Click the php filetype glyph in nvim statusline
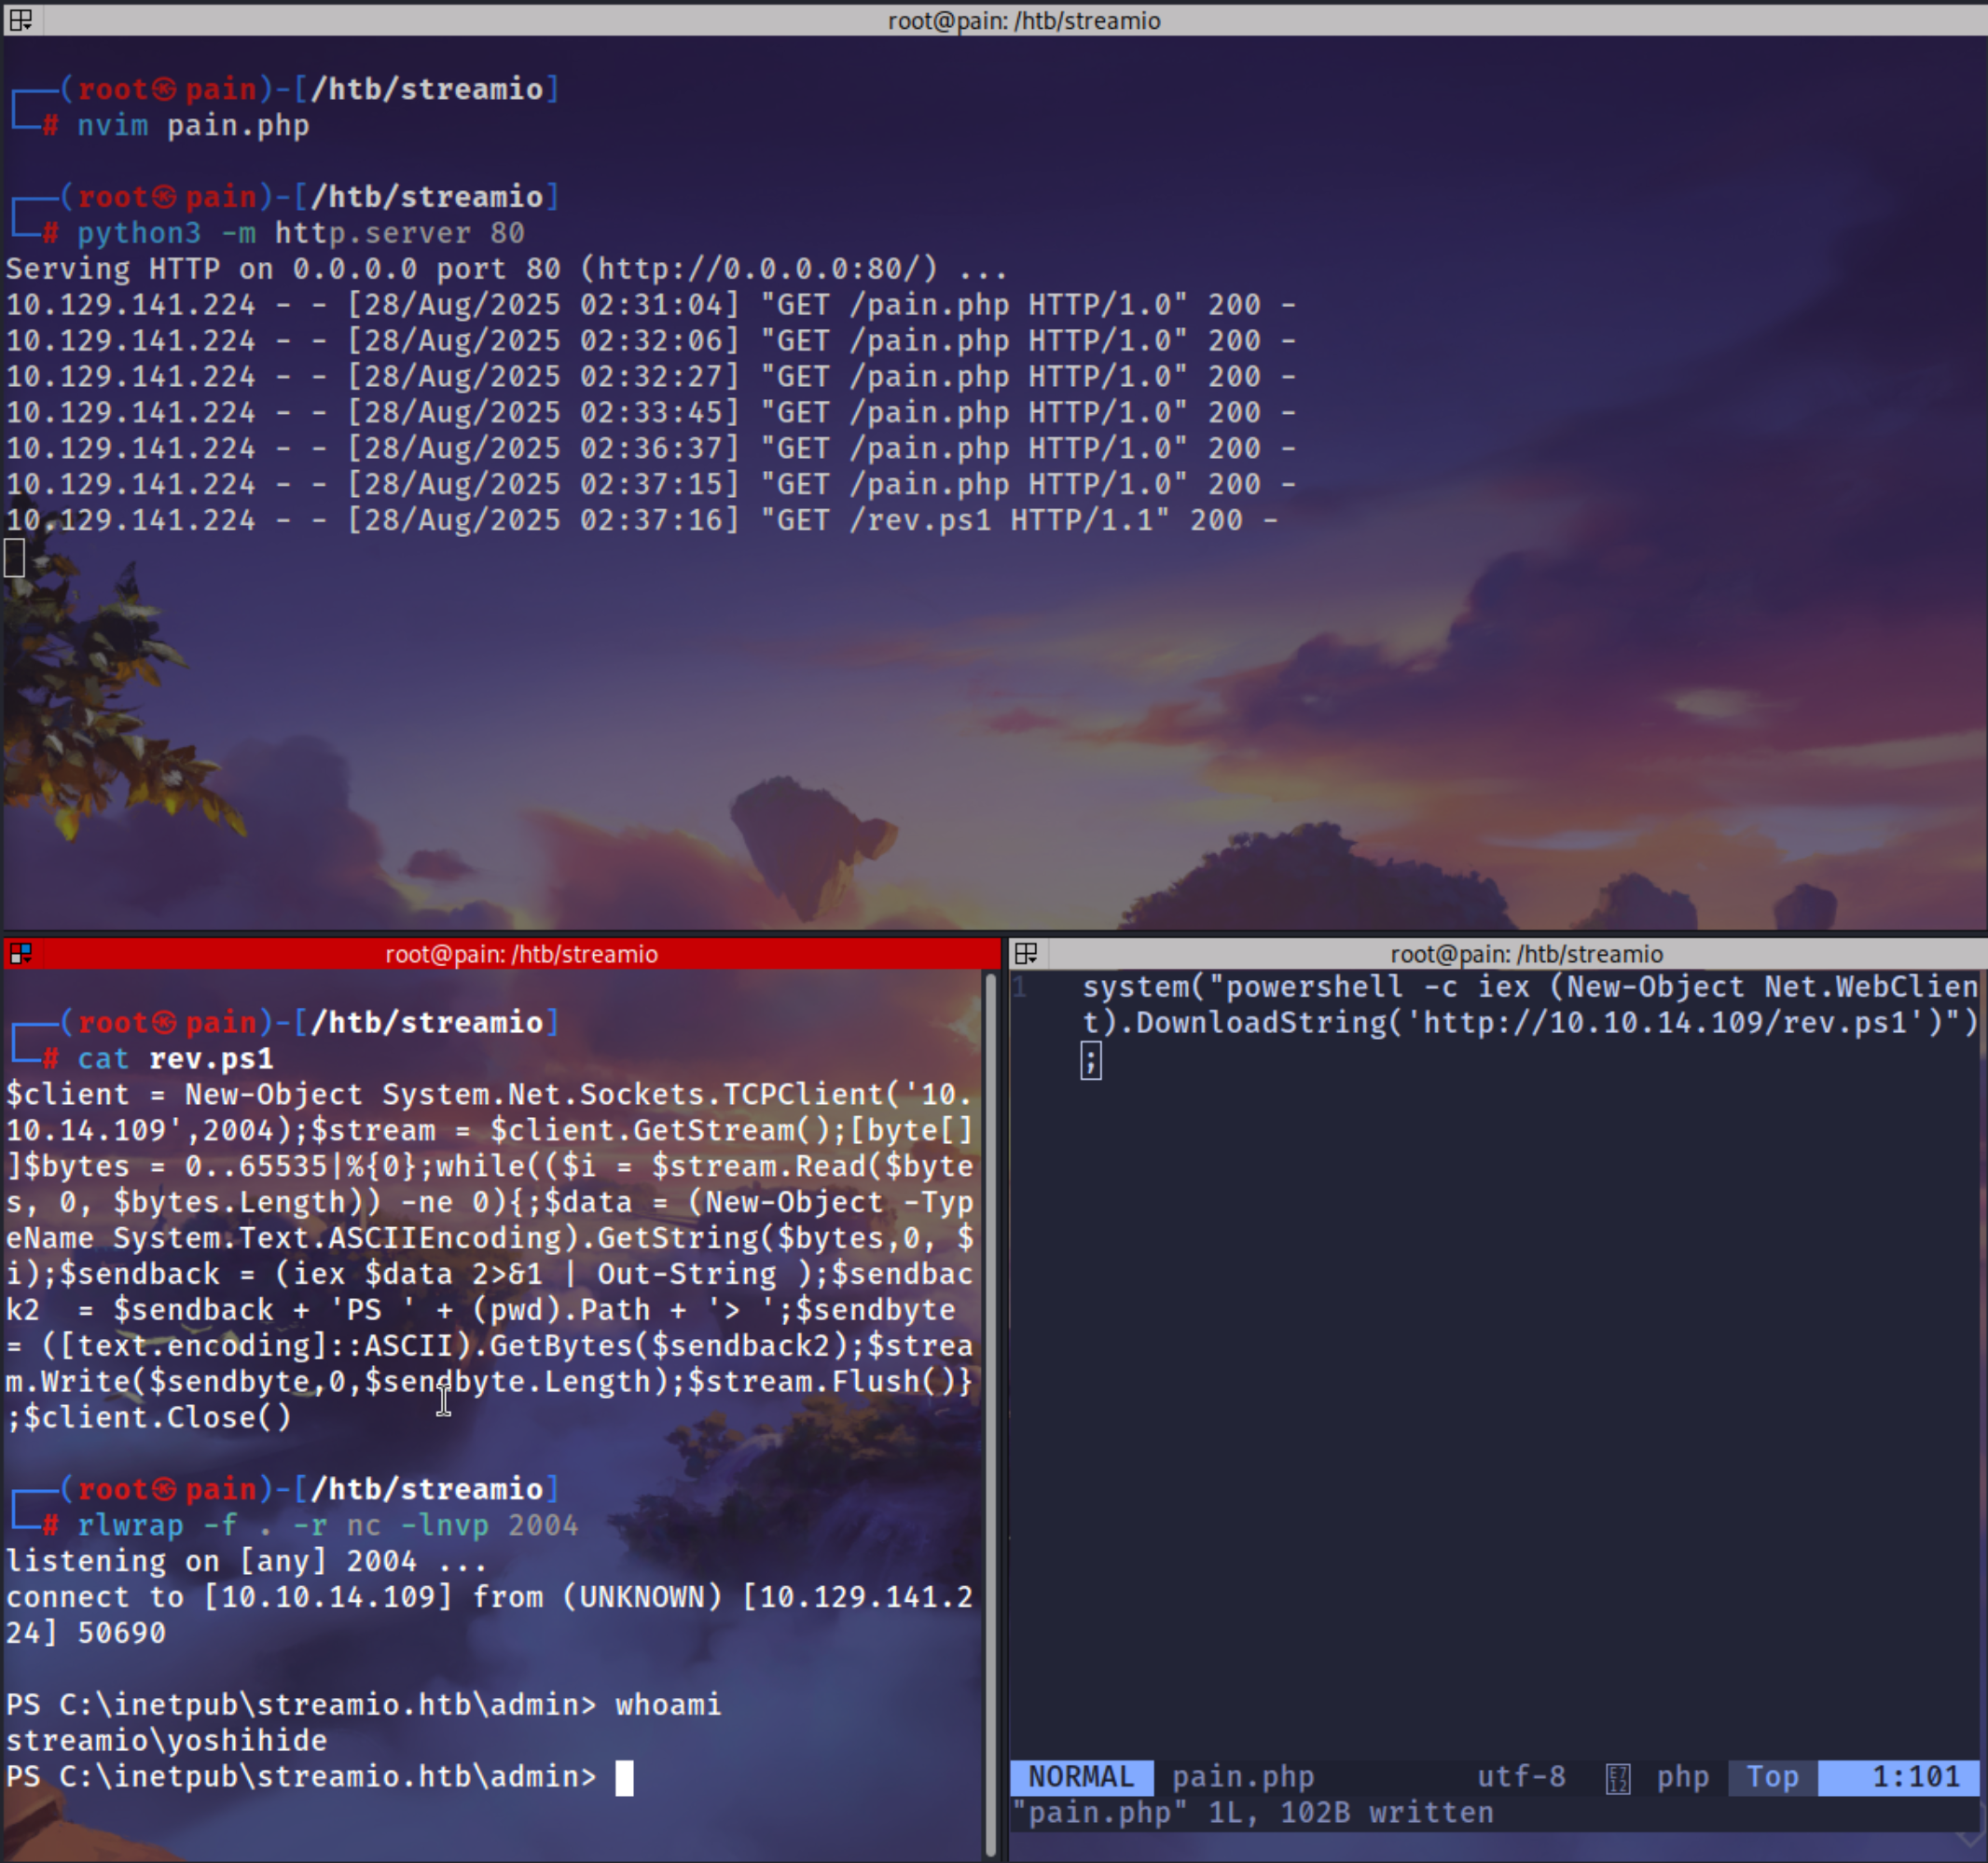 (x=1618, y=1779)
